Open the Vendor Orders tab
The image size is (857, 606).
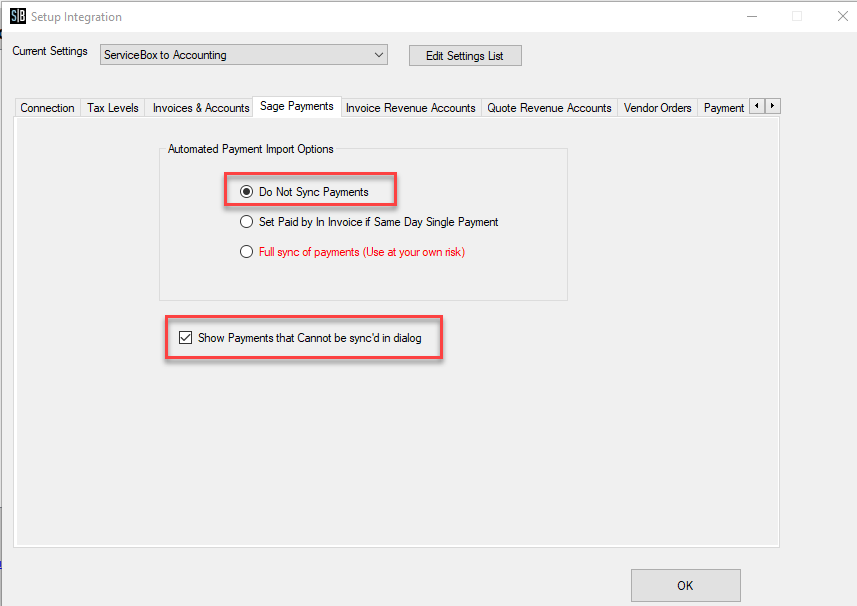pyautogui.click(x=658, y=108)
